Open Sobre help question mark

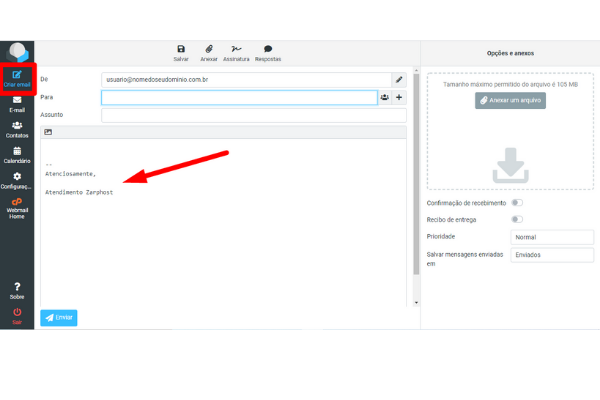tap(17, 291)
